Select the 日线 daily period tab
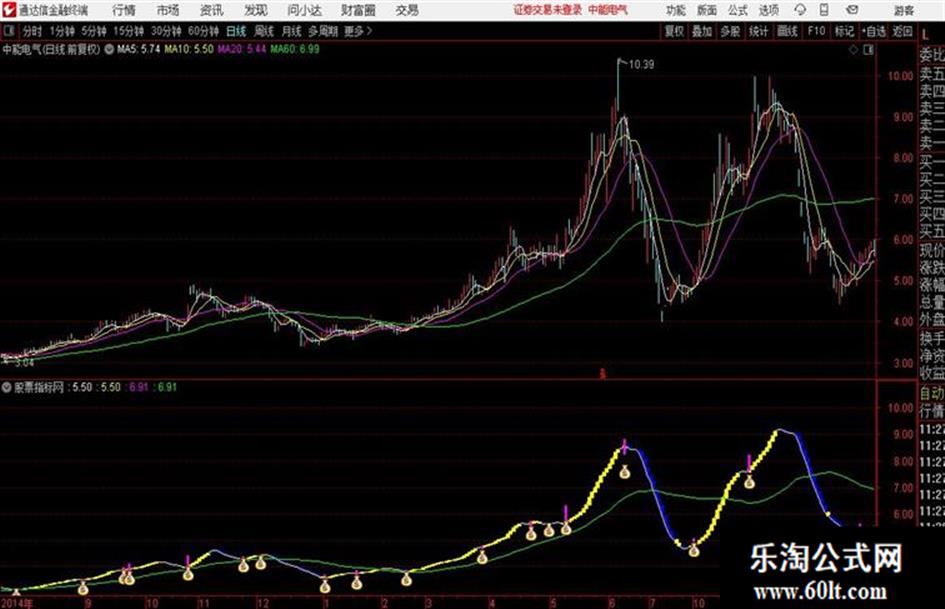 236,31
